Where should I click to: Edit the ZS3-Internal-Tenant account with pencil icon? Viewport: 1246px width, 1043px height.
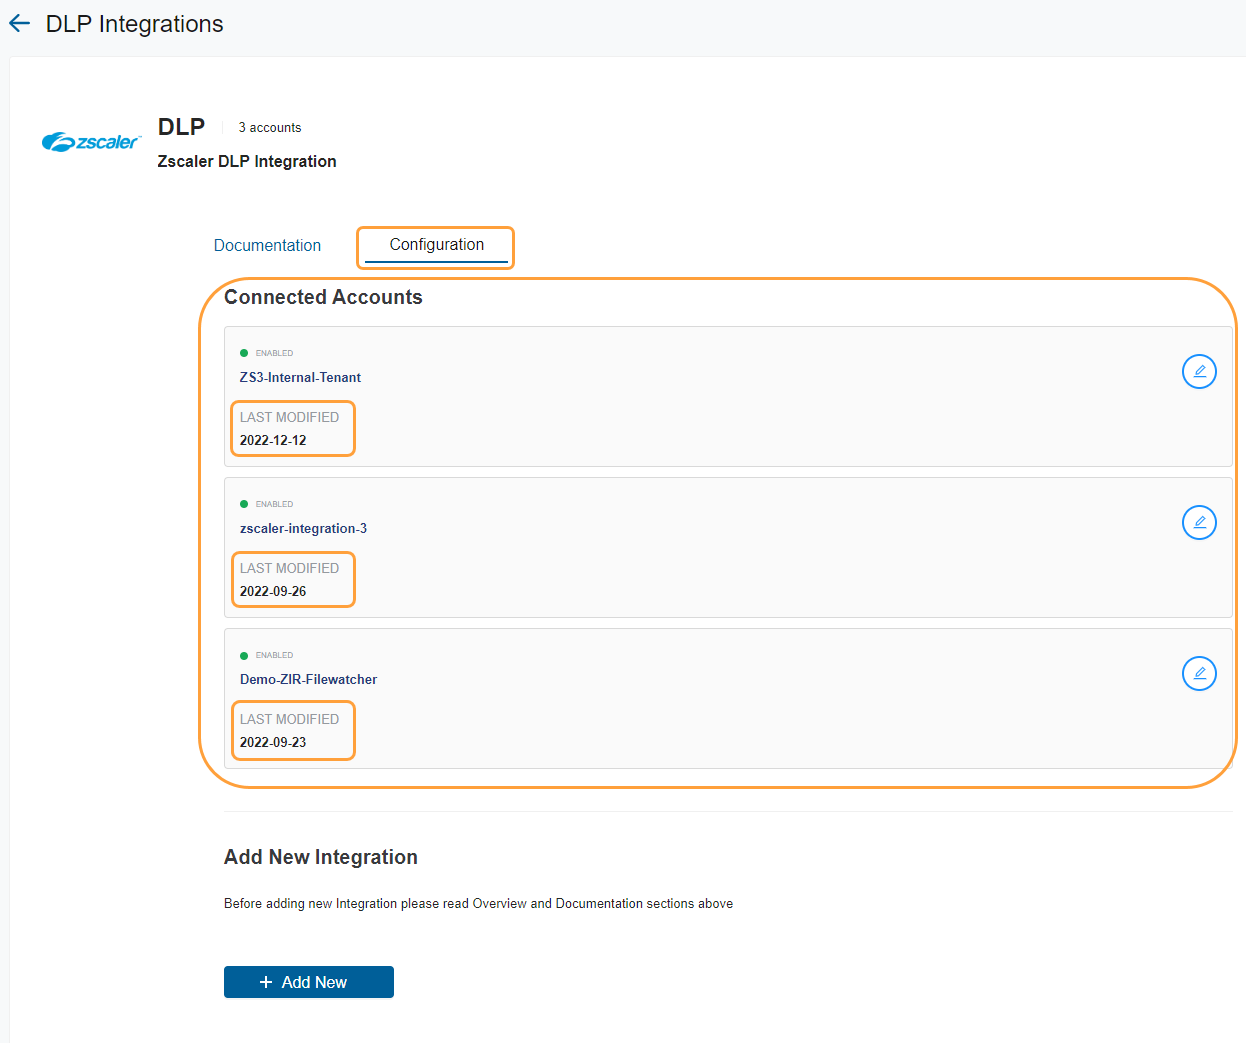(x=1199, y=371)
